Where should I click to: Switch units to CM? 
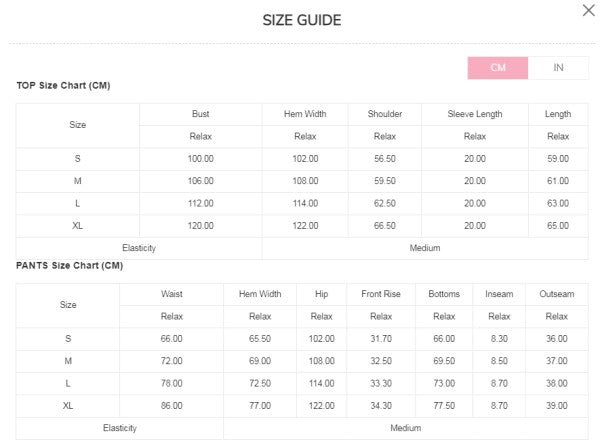pyautogui.click(x=498, y=67)
